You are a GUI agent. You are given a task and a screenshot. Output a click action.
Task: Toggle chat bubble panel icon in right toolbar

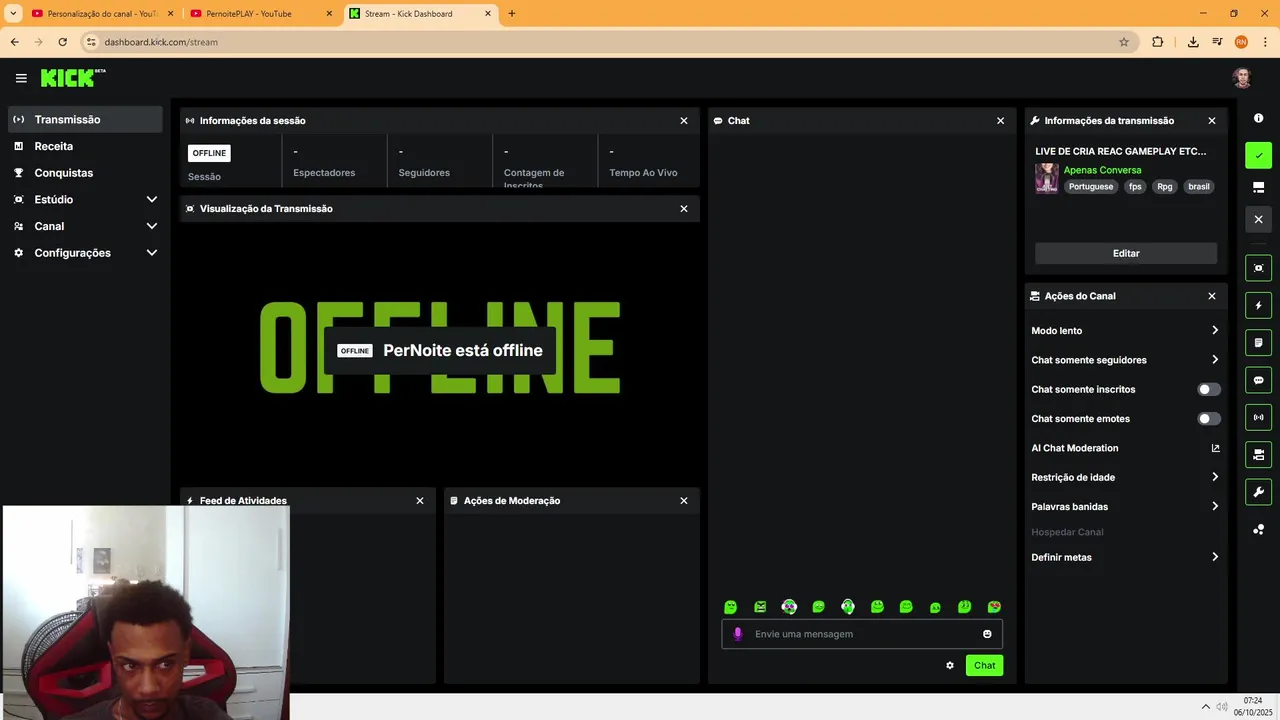coord(1258,380)
